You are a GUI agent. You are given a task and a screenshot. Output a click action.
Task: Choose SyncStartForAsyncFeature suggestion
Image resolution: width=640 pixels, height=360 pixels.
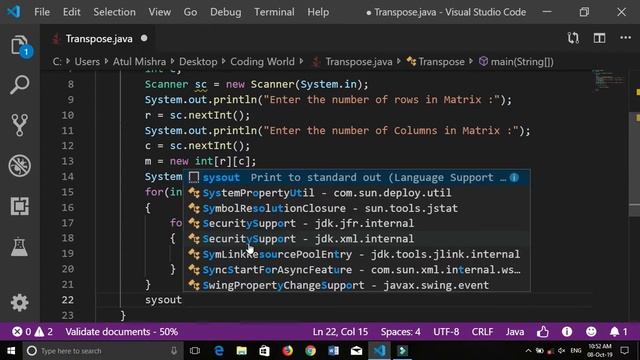(x=357, y=270)
